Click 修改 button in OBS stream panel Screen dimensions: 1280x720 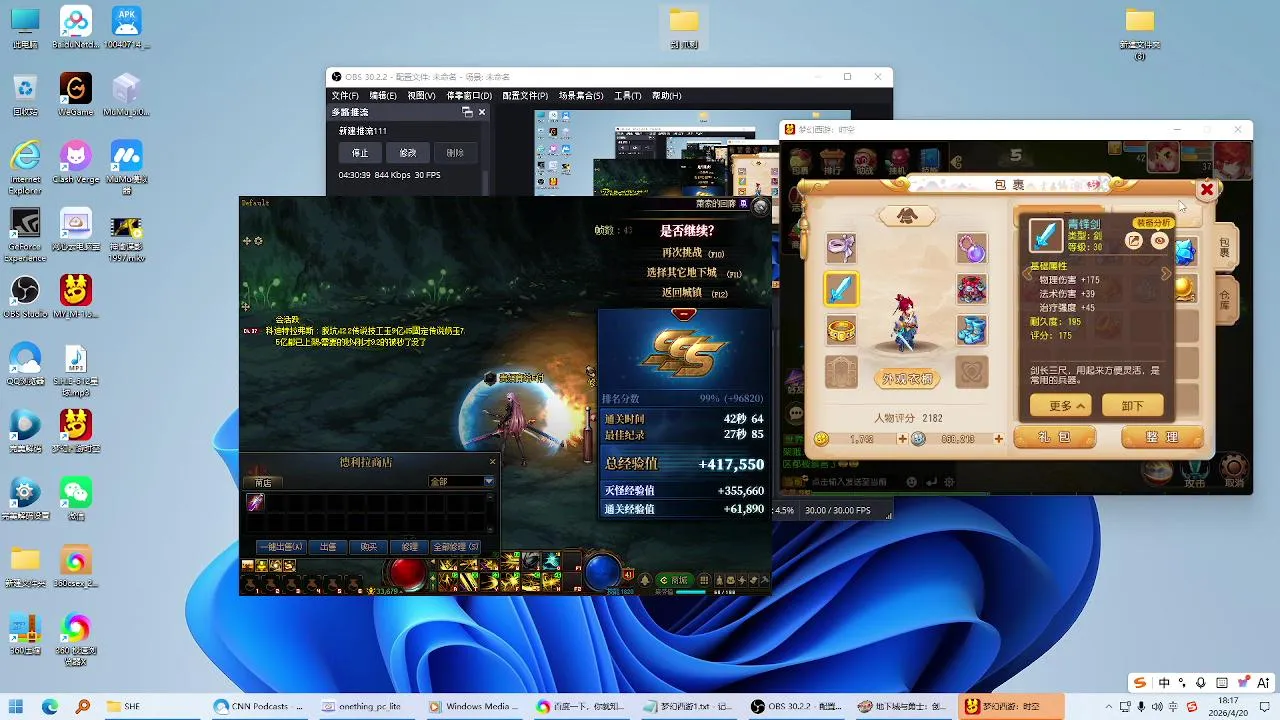(x=408, y=153)
